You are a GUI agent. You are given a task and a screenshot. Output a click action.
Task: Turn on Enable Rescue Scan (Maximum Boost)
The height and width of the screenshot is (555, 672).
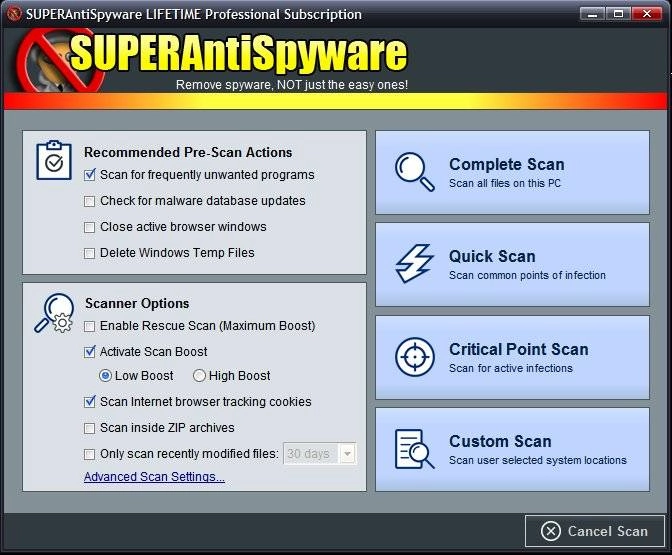pyautogui.click(x=90, y=327)
